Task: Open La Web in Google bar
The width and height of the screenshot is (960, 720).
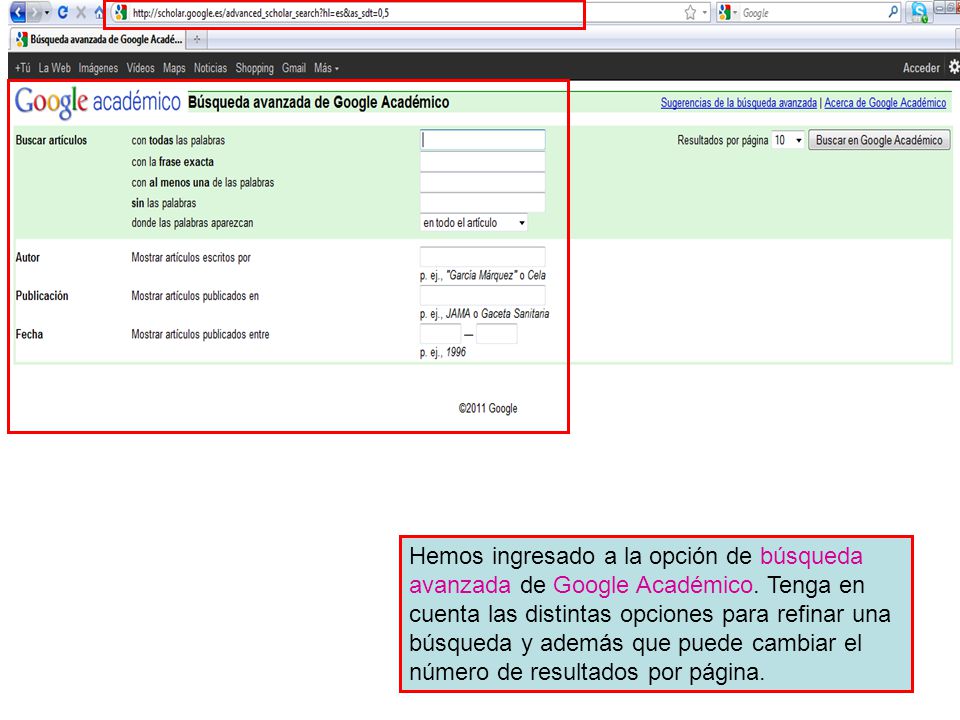Action: pos(54,68)
